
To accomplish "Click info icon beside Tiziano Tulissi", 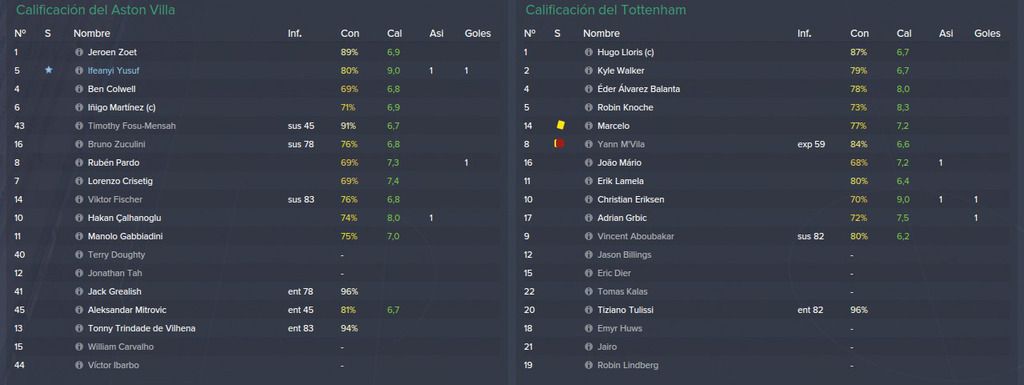I will [x=588, y=310].
